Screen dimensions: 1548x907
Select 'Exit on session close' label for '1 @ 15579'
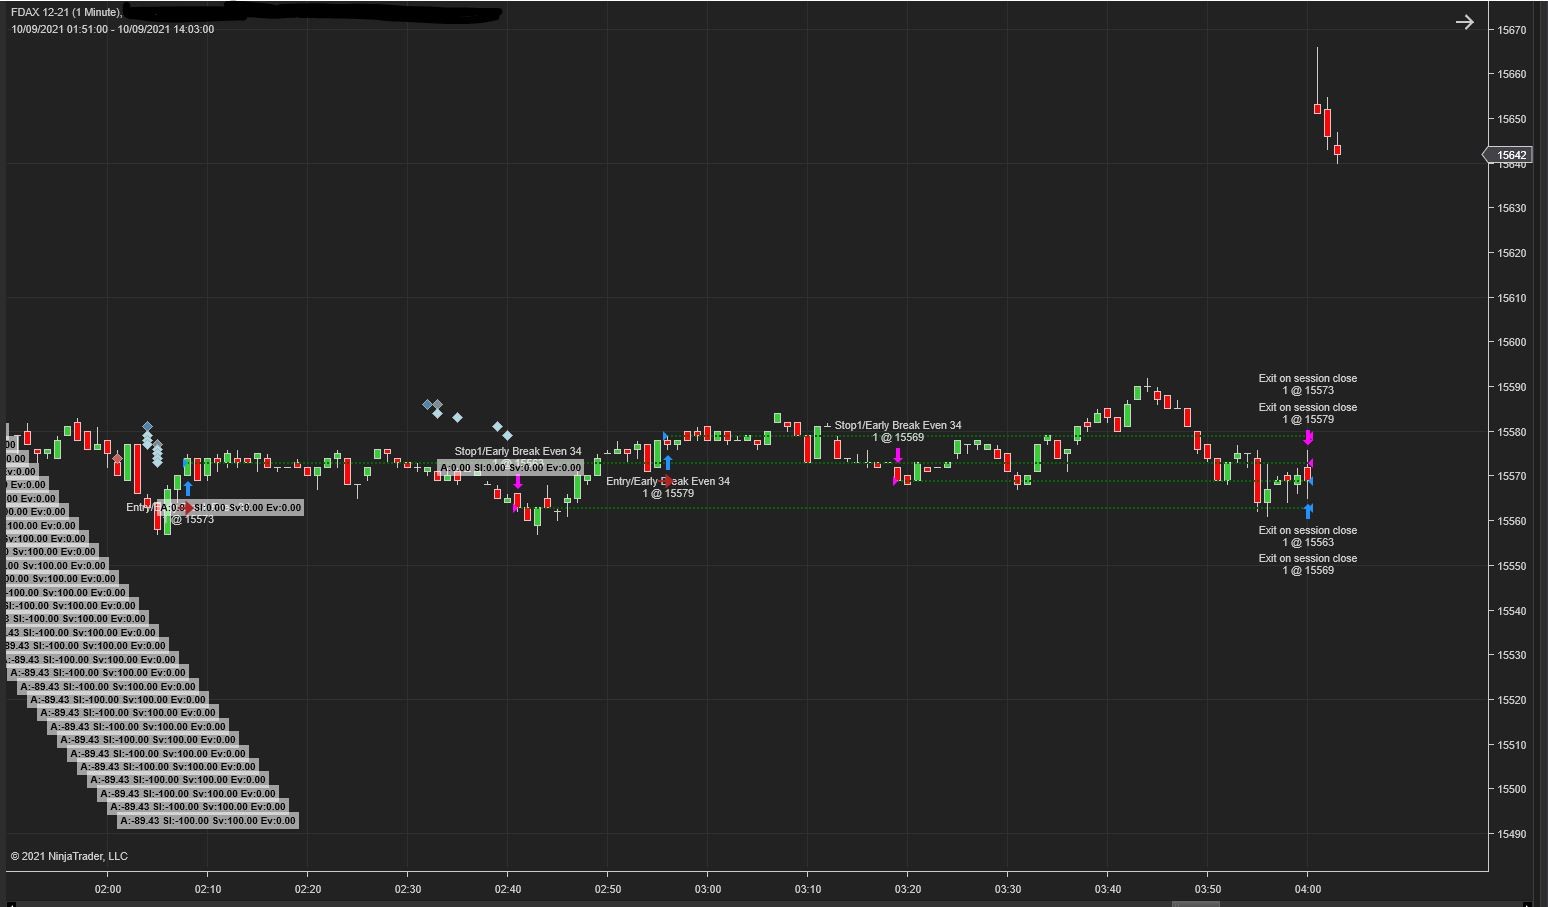click(x=1308, y=413)
